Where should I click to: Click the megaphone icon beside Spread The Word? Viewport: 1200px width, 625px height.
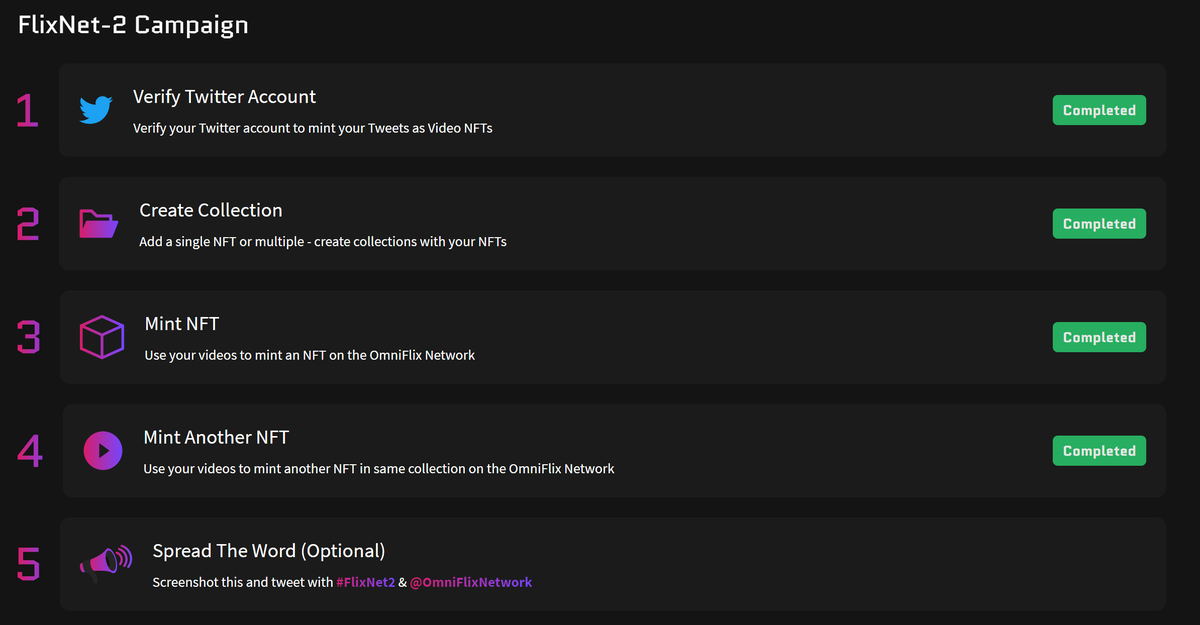point(106,564)
